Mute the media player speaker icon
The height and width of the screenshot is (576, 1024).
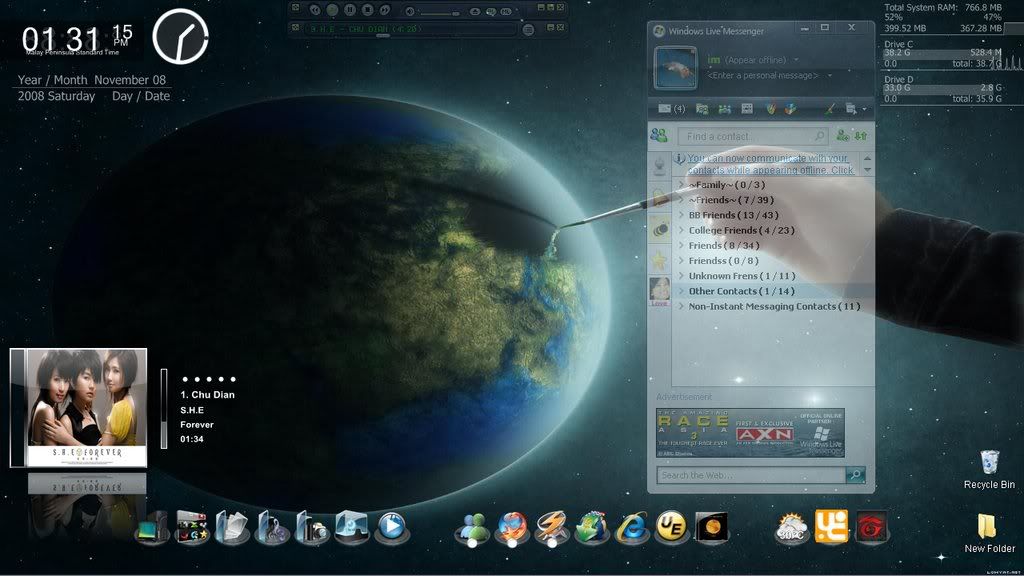[410, 11]
